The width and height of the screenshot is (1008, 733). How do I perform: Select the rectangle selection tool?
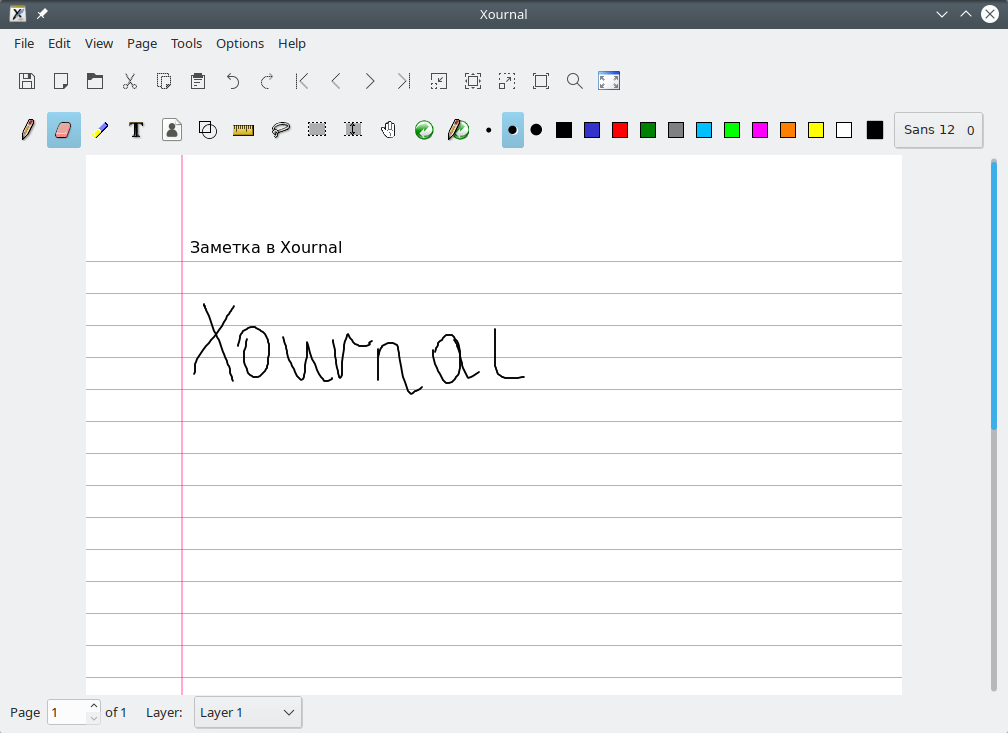point(317,130)
